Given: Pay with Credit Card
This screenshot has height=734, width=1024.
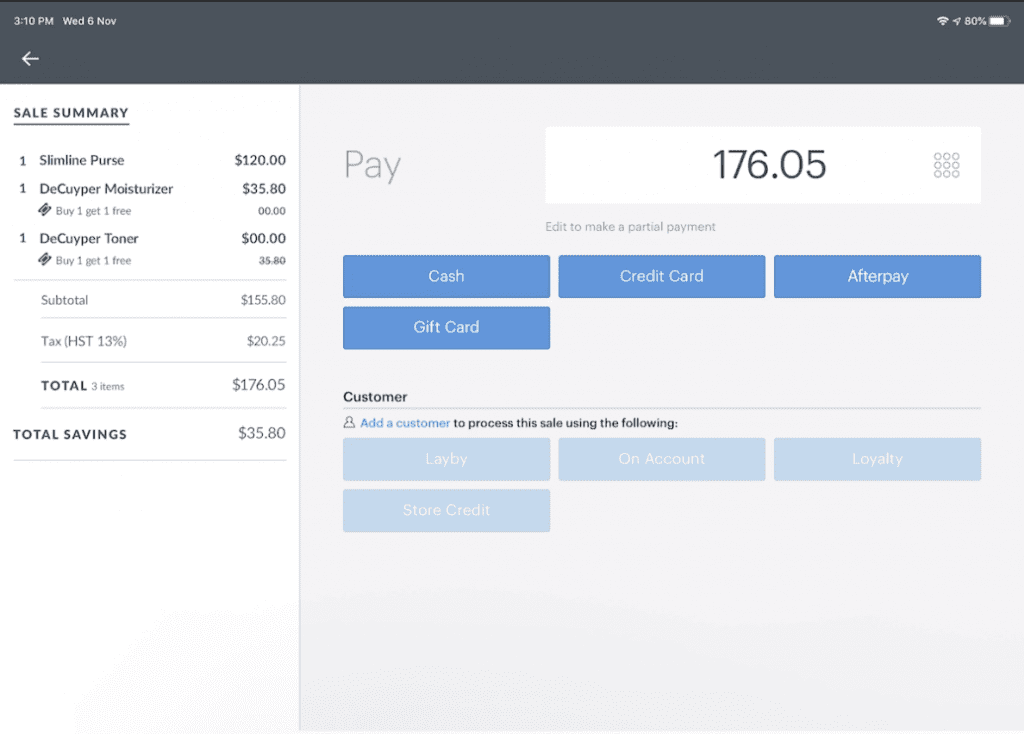Looking at the screenshot, I should [x=662, y=276].
